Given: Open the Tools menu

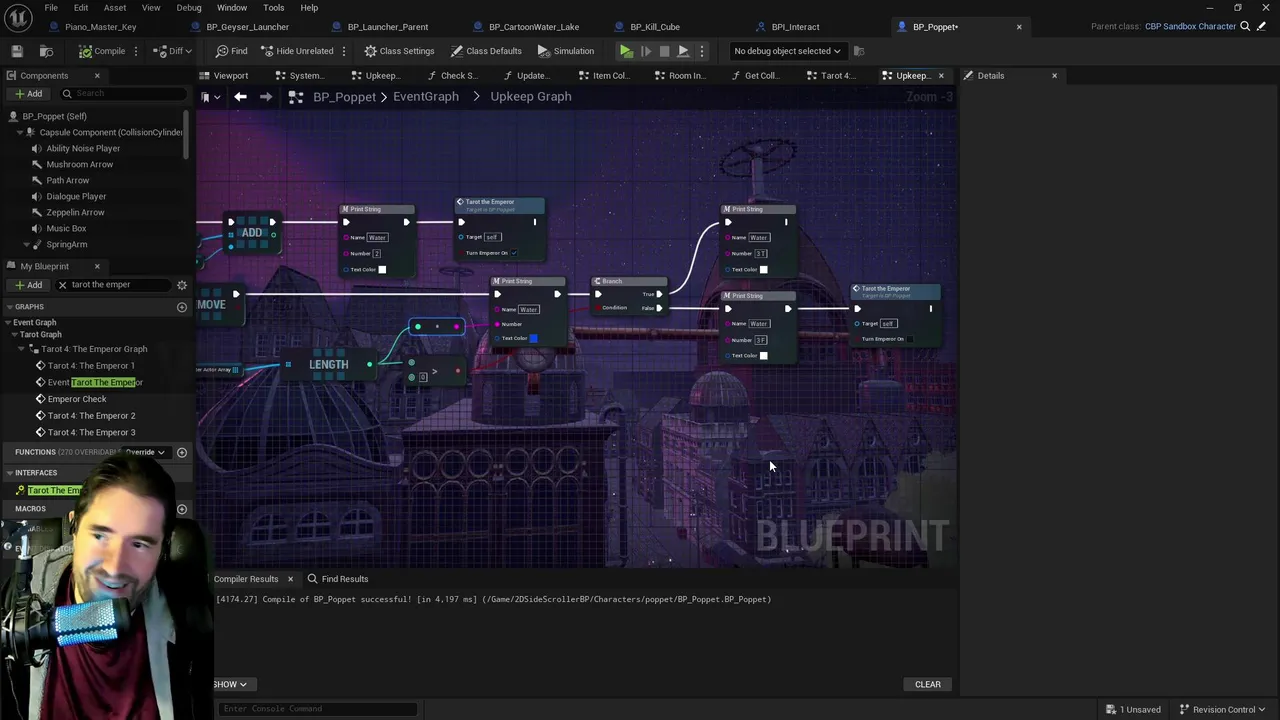Looking at the screenshot, I should pyautogui.click(x=274, y=8).
